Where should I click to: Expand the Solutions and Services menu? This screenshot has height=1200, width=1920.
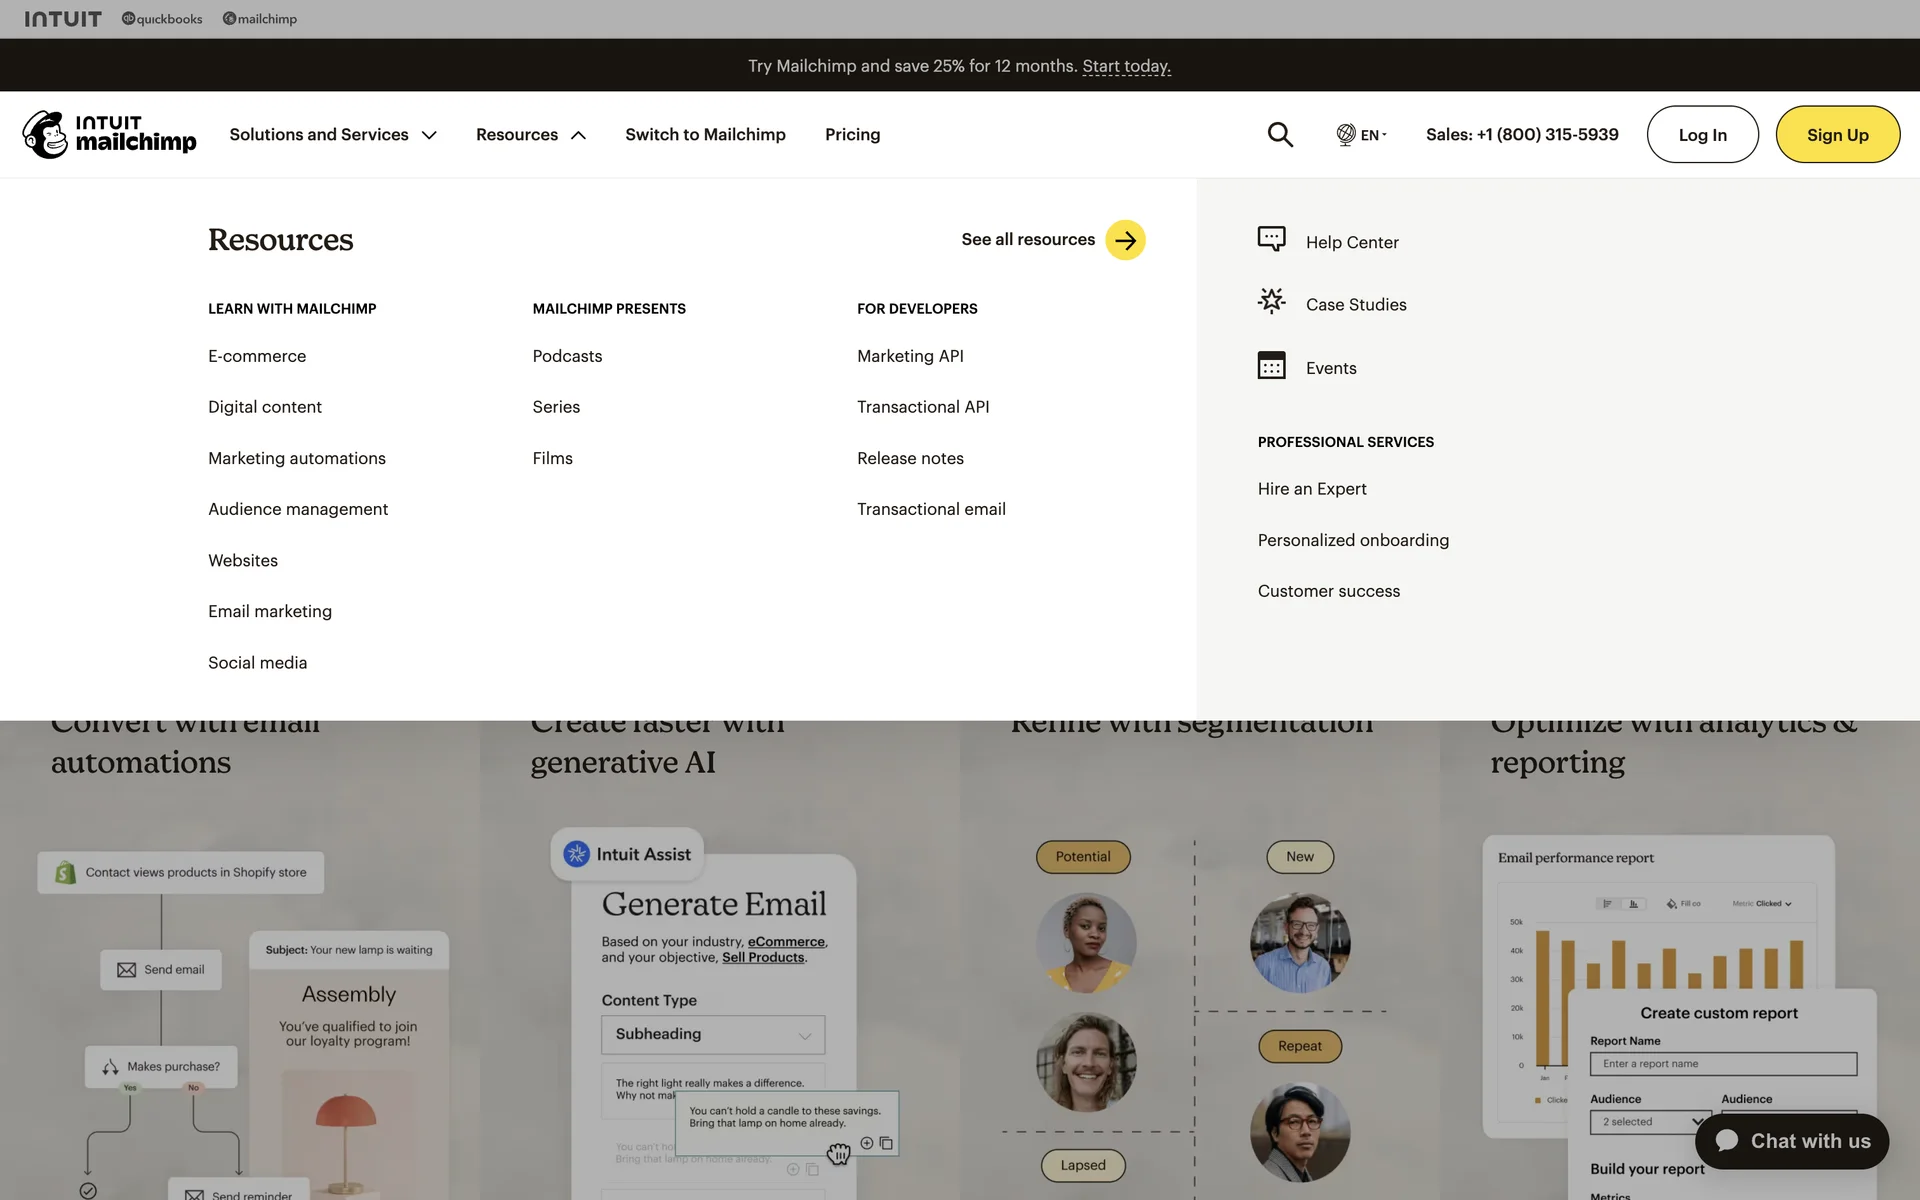332,134
